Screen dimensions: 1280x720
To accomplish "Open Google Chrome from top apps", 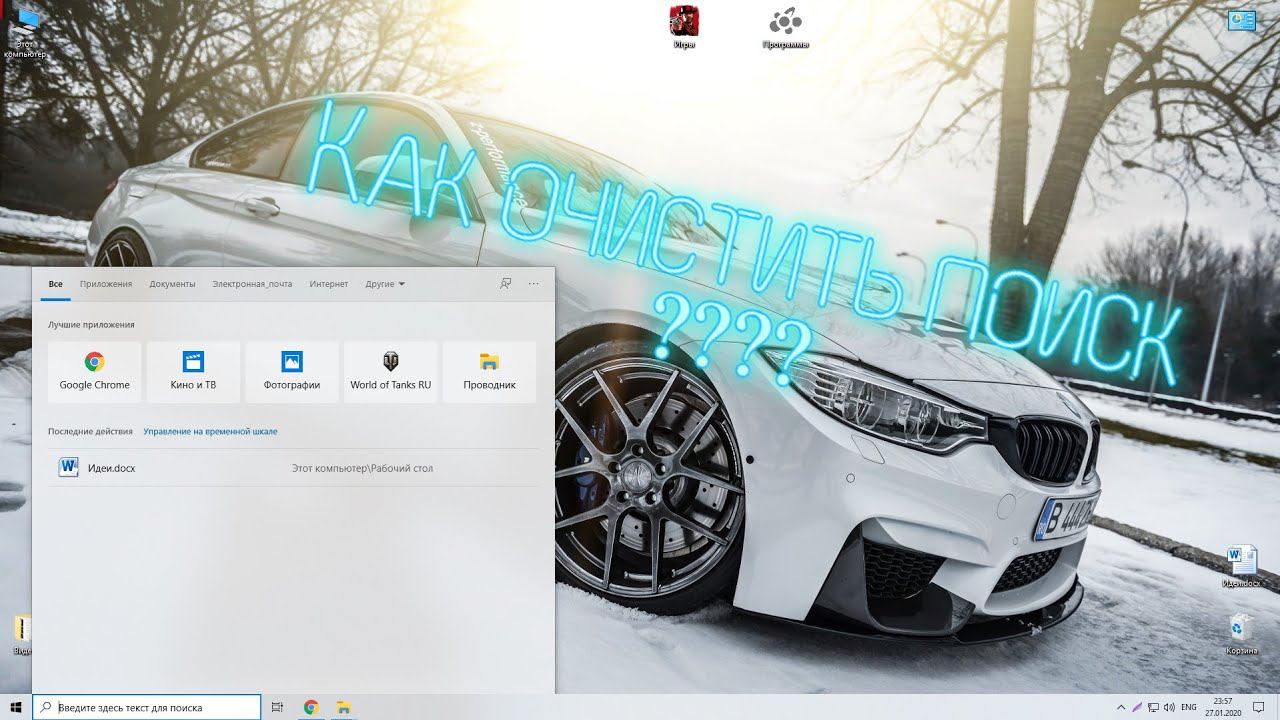I will [94, 372].
